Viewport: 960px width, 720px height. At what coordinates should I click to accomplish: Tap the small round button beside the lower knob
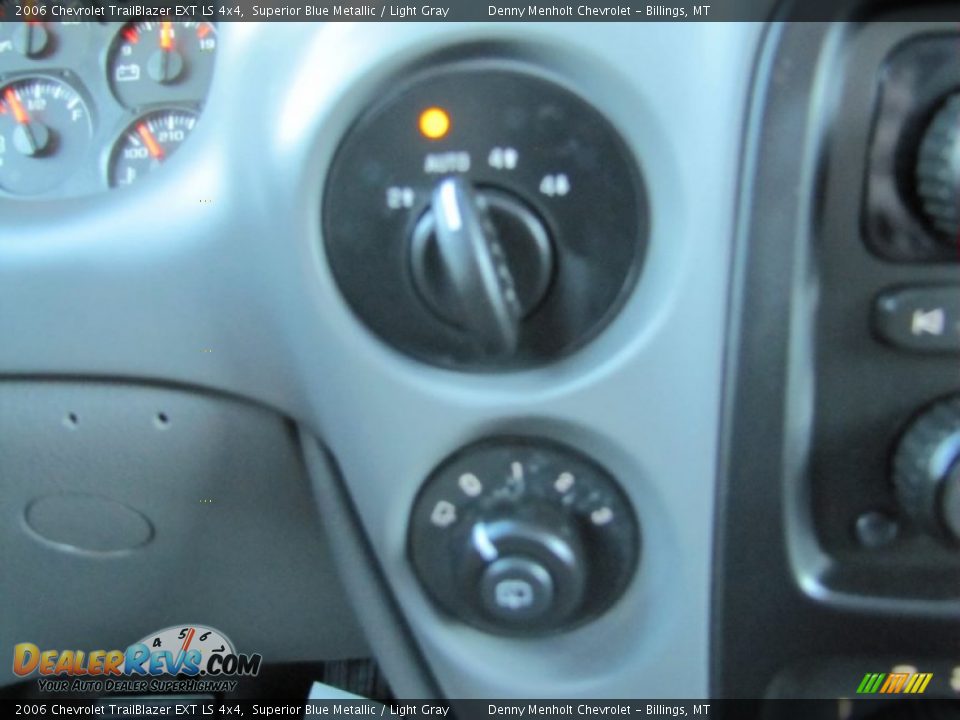tap(876, 528)
